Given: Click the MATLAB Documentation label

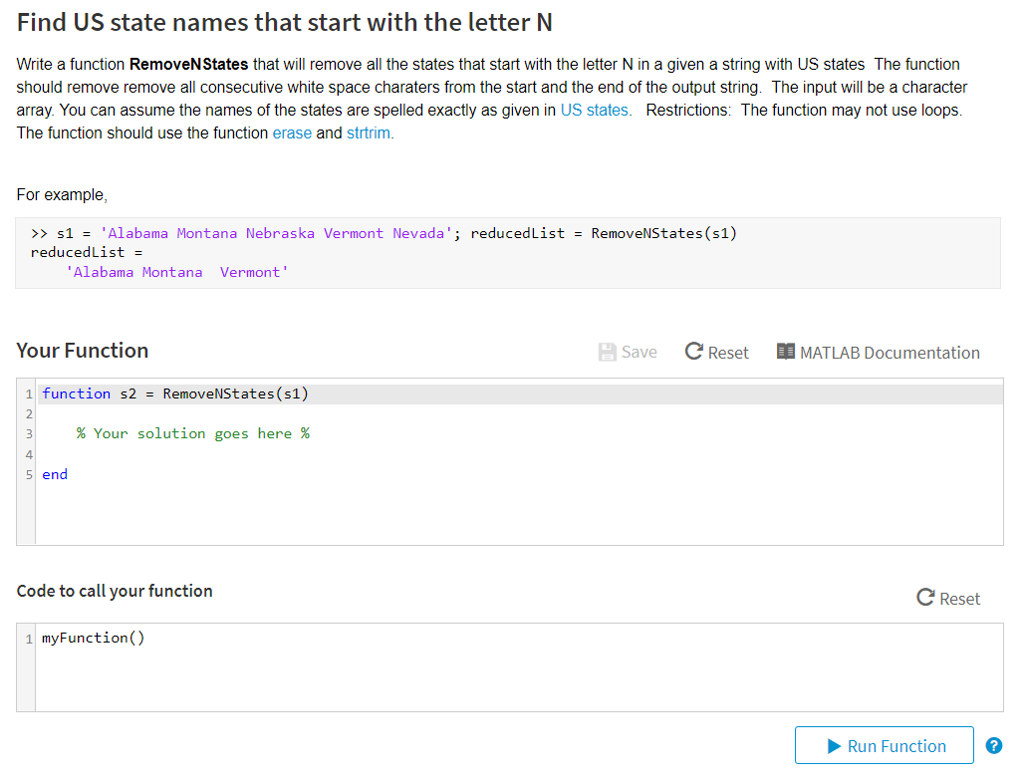Looking at the screenshot, I should [889, 353].
